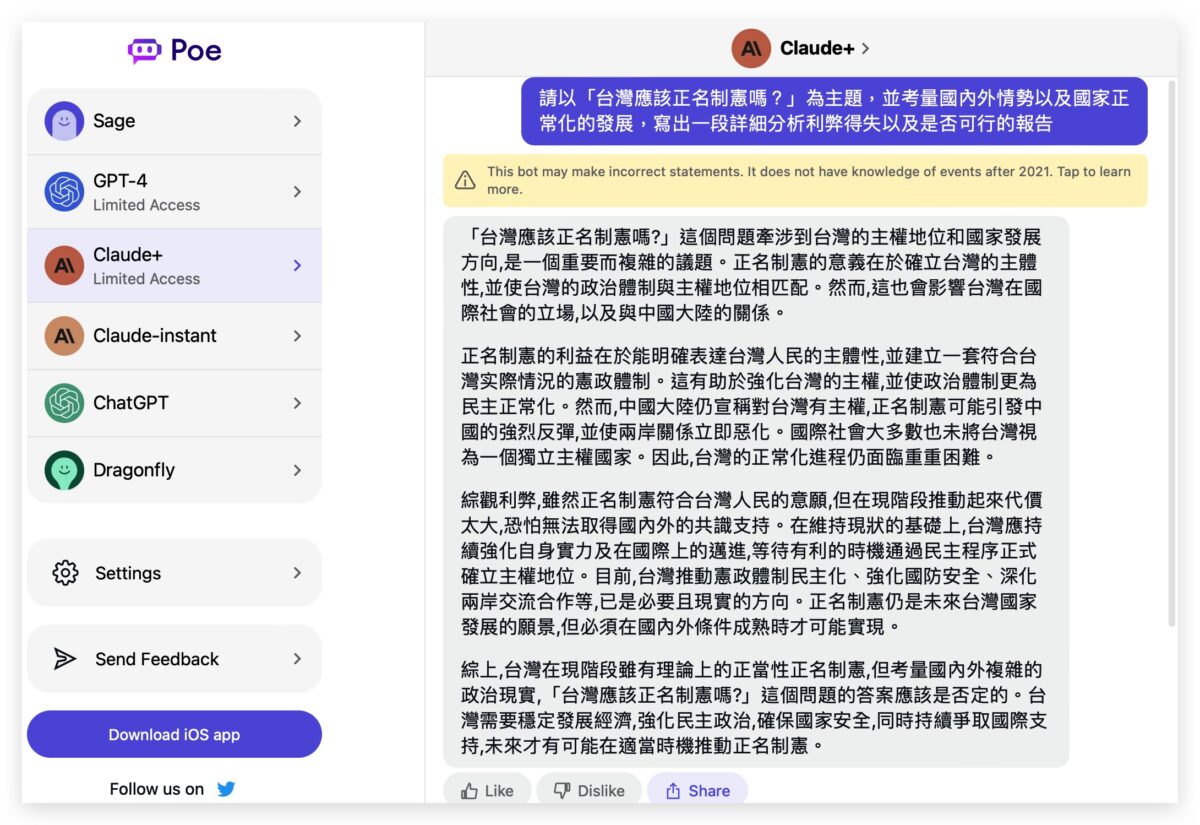Click the paragraph starting "正名制憲的利益"
The width and height of the screenshot is (1200, 825).
coord(751,407)
